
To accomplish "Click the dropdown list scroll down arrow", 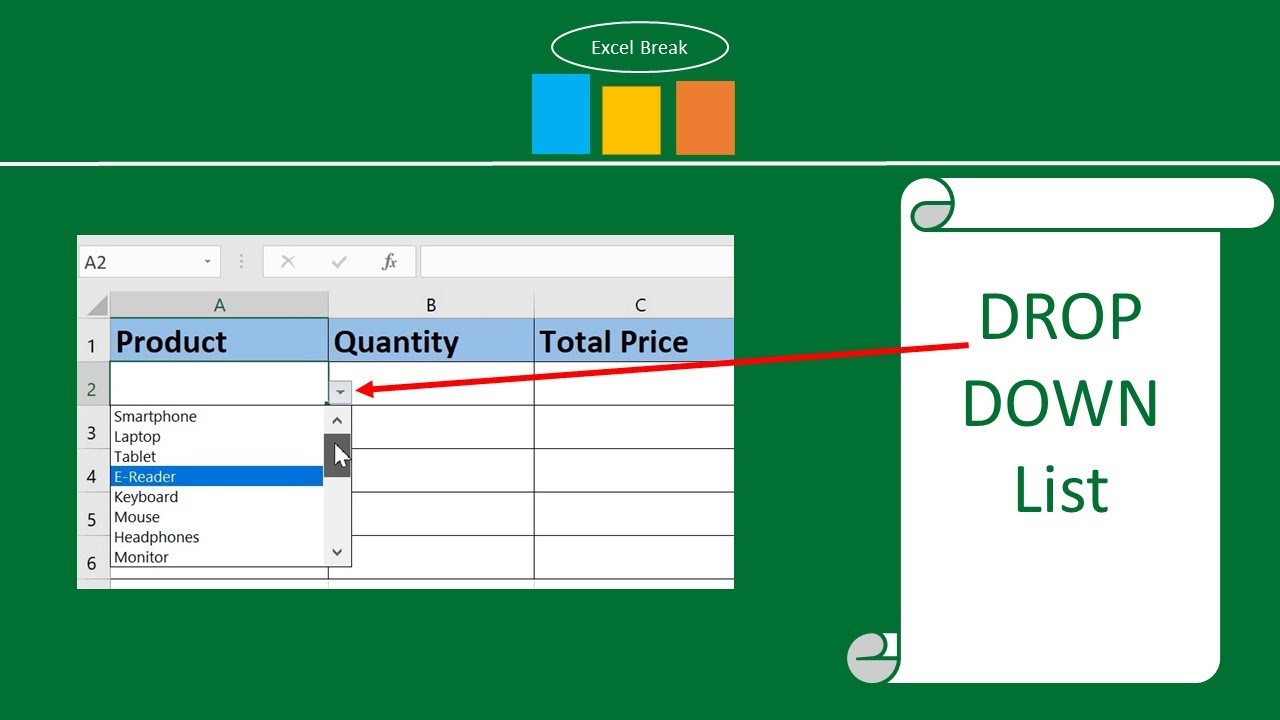I will pos(337,552).
